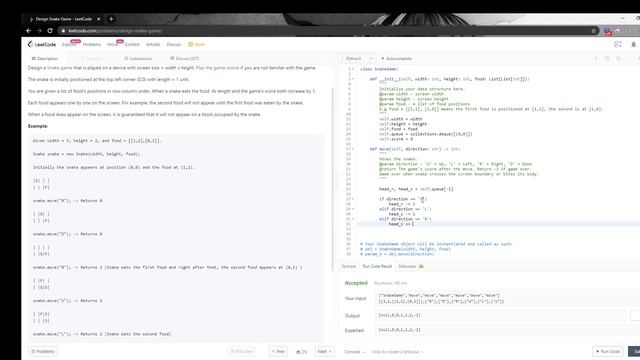Bookmark this page with the star icon
The height and width of the screenshot is (360, 640).
point(593,31)
